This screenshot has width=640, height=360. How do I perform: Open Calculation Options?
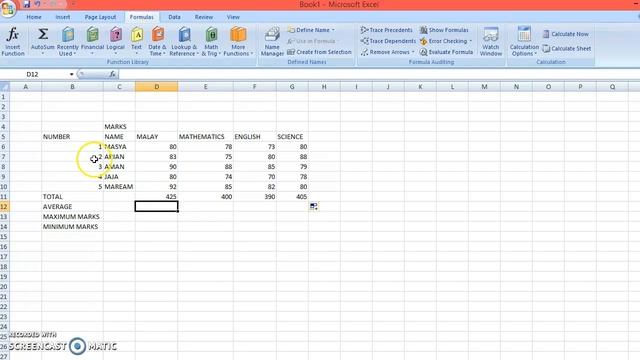(x=524, y=41)
